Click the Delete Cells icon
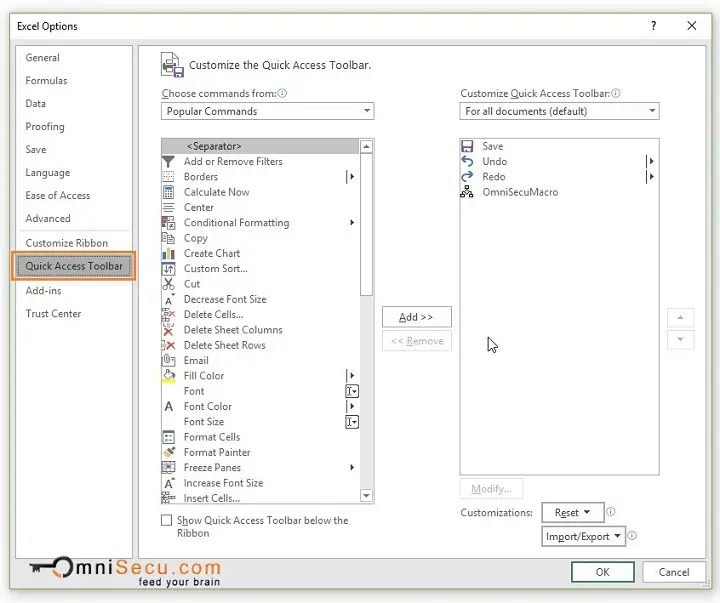720x603 pixels. pyautogui.click(x=169, y=315)
